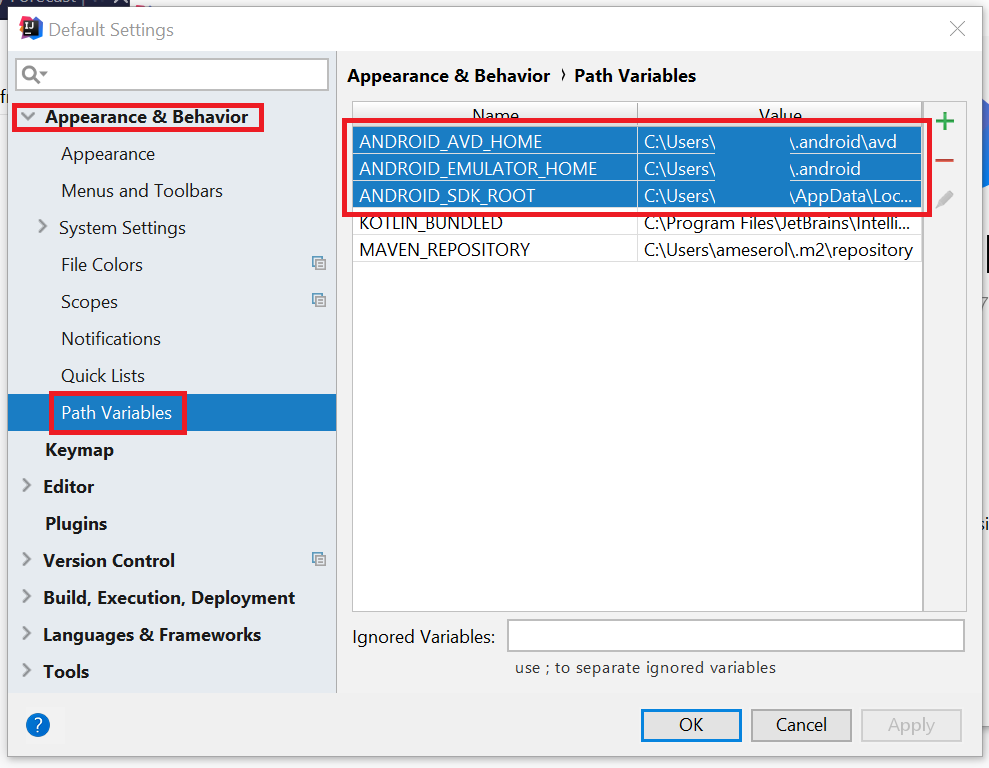
Task: Open Menus and Toolbars settings
Action: [142, 190]
